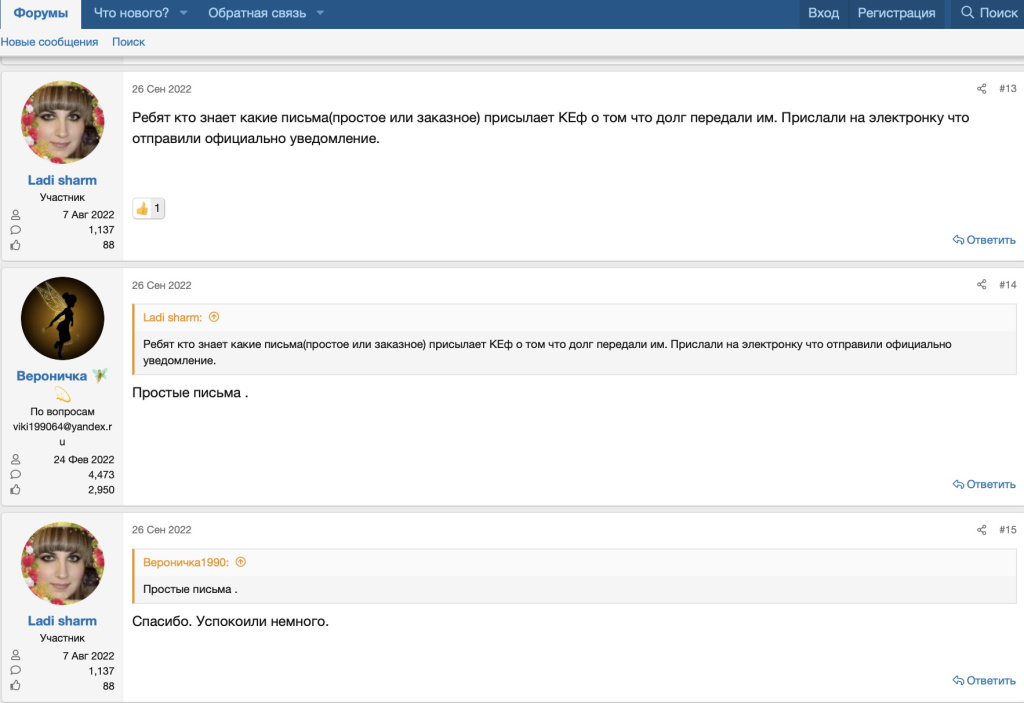Click share icon on post #15
This screenshot has width=1024, height=703.
[x=981, y=530]
